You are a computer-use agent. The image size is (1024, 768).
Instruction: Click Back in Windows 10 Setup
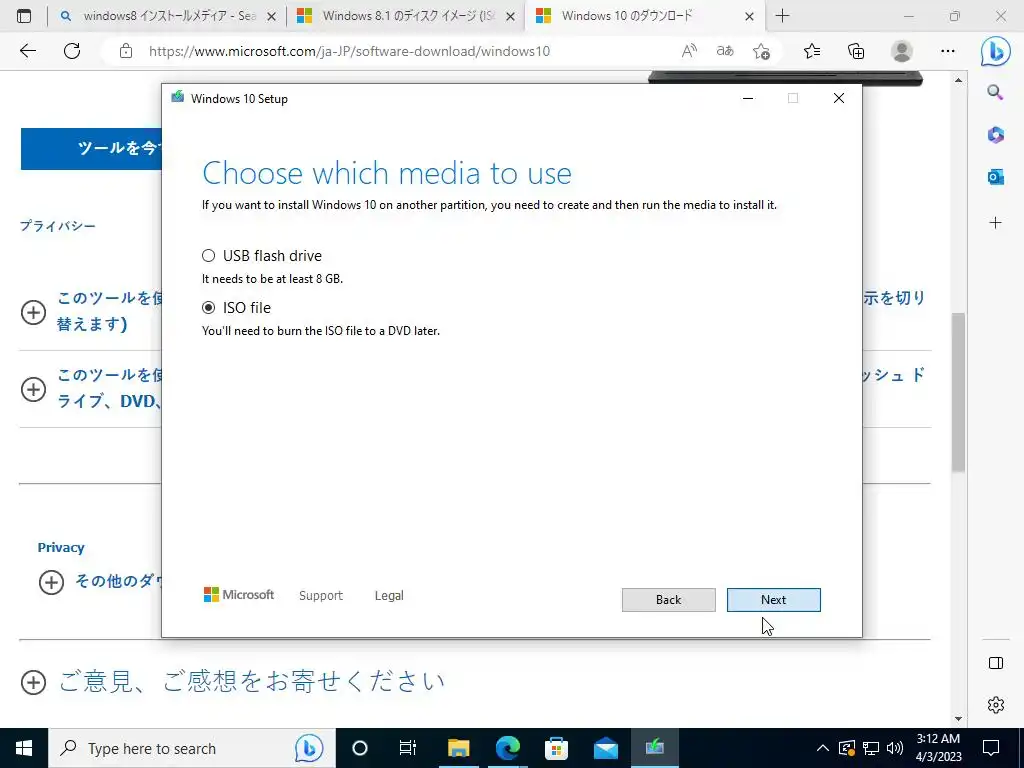pos(668,600)
